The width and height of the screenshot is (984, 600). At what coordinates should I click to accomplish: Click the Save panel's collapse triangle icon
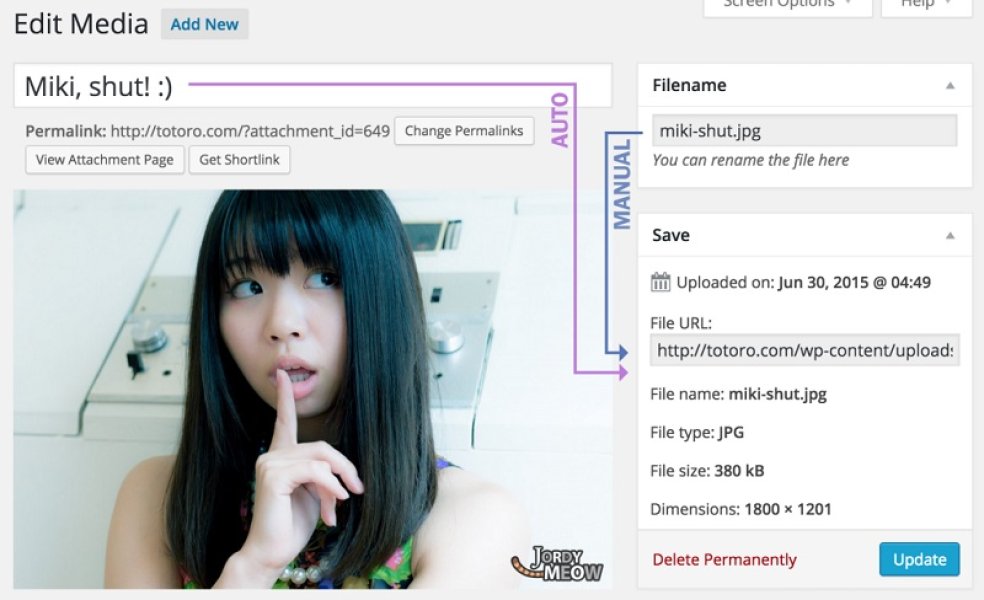tap(951, 235)
